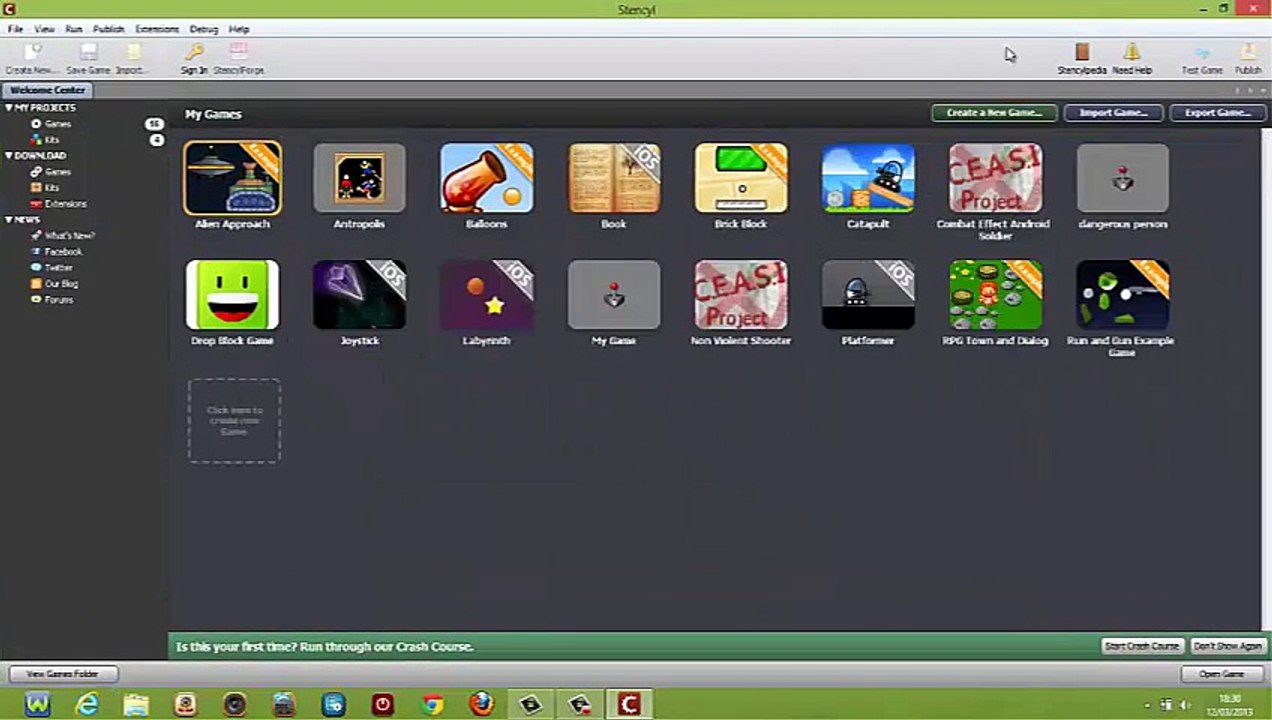Open the Facebook news link

[x=62, y=252]
